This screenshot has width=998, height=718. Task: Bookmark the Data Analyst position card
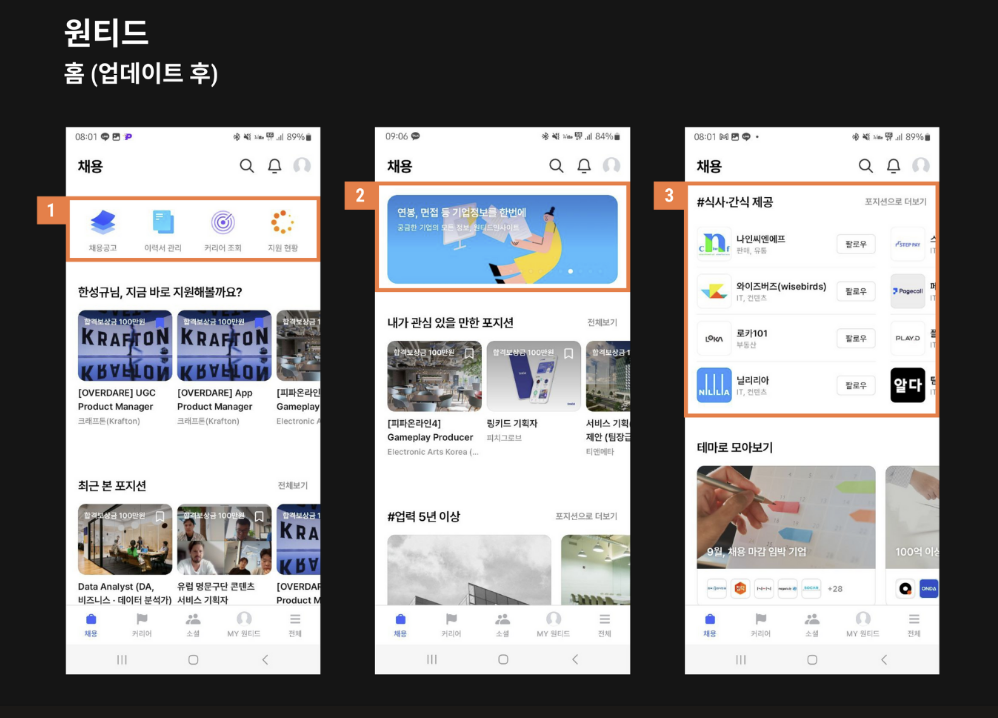[x=160, y=516]
